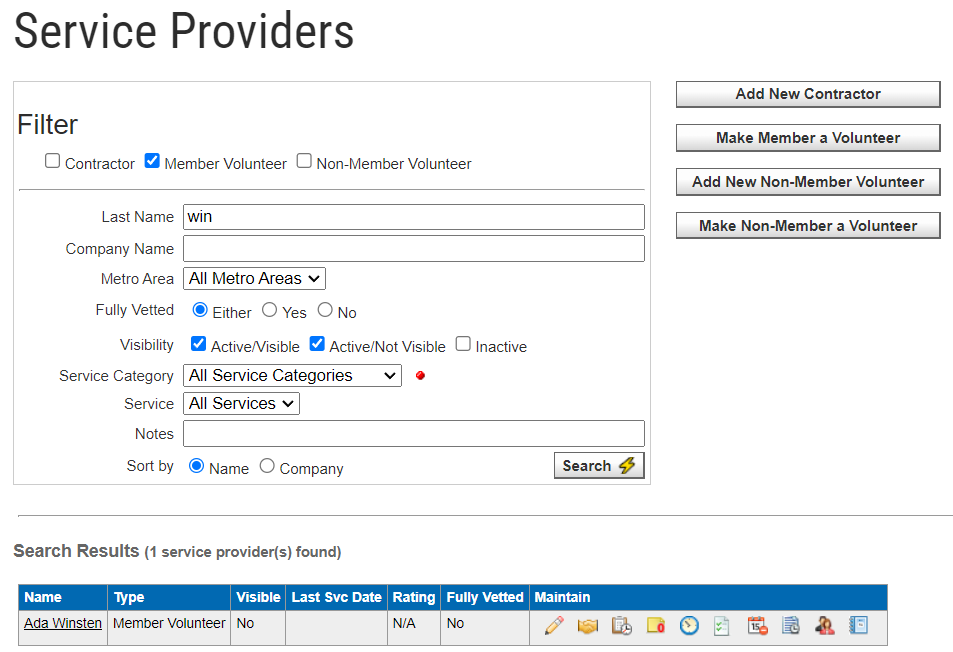Viewport: 953px width, 652px height.
Task: Click the pencil edit icon for Ada Winsten
Action: (x=554, y=625)
